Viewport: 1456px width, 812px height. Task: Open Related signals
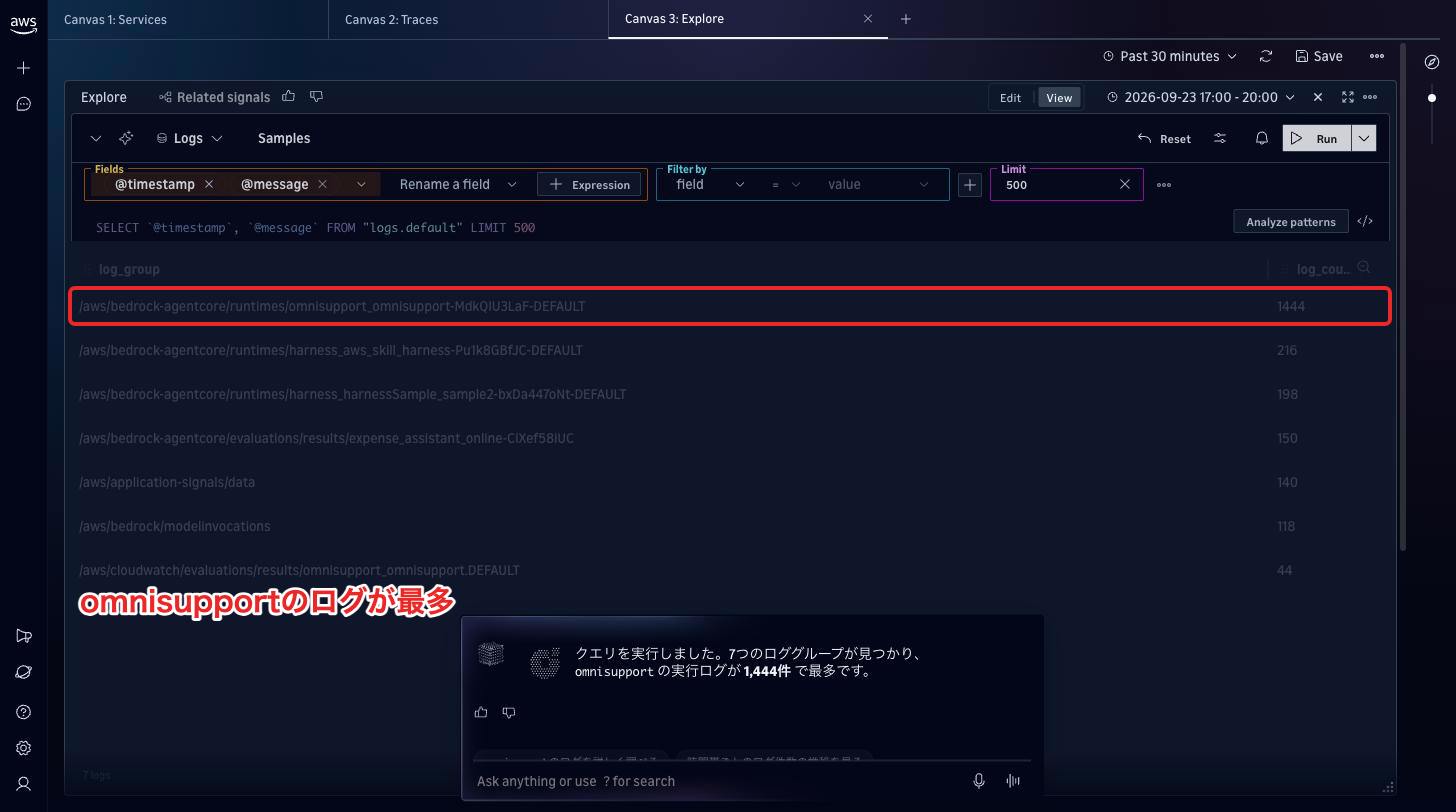[214, 97]
